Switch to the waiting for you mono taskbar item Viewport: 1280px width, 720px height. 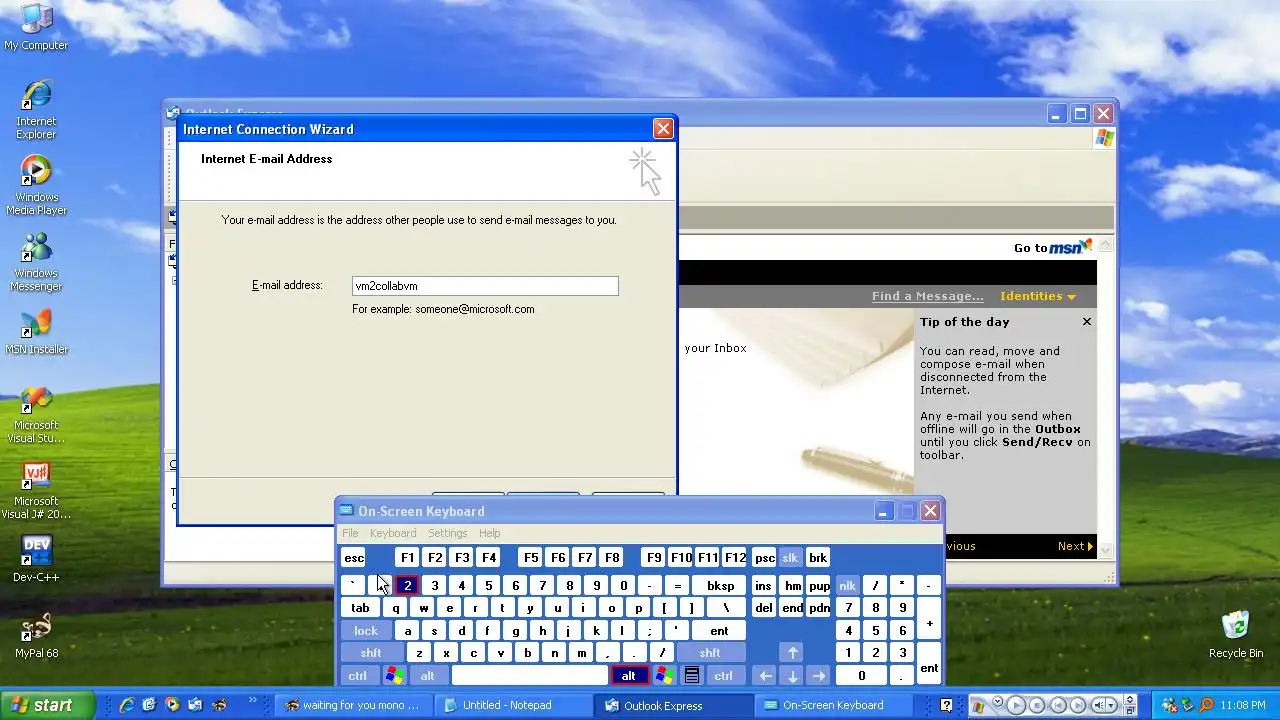353,705
